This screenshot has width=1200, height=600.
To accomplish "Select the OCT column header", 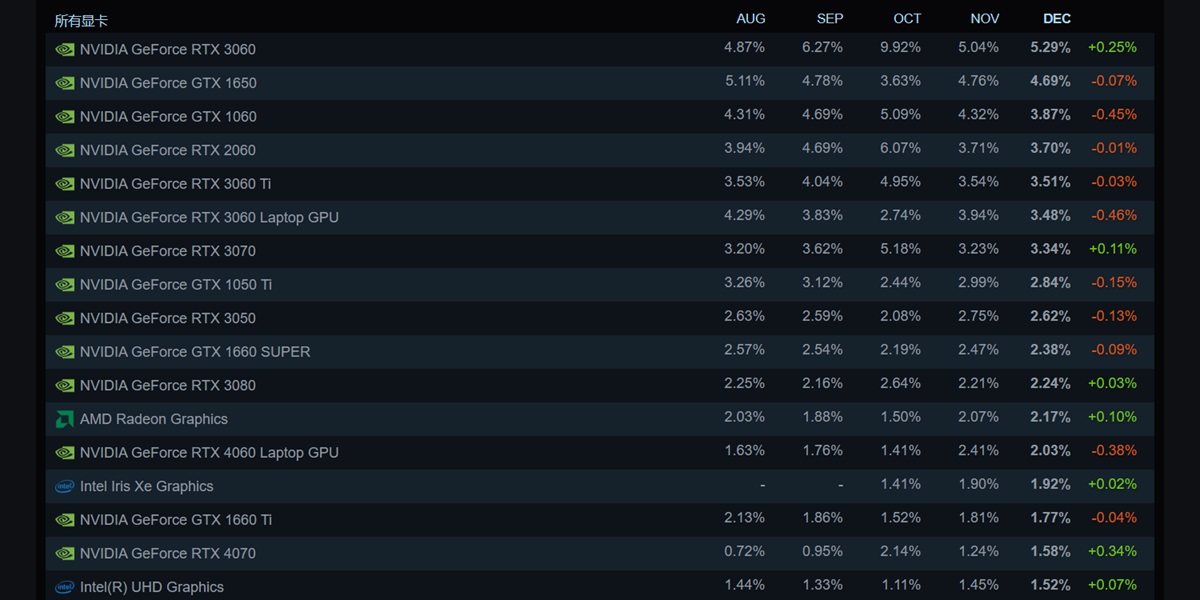I will point(907,19).
